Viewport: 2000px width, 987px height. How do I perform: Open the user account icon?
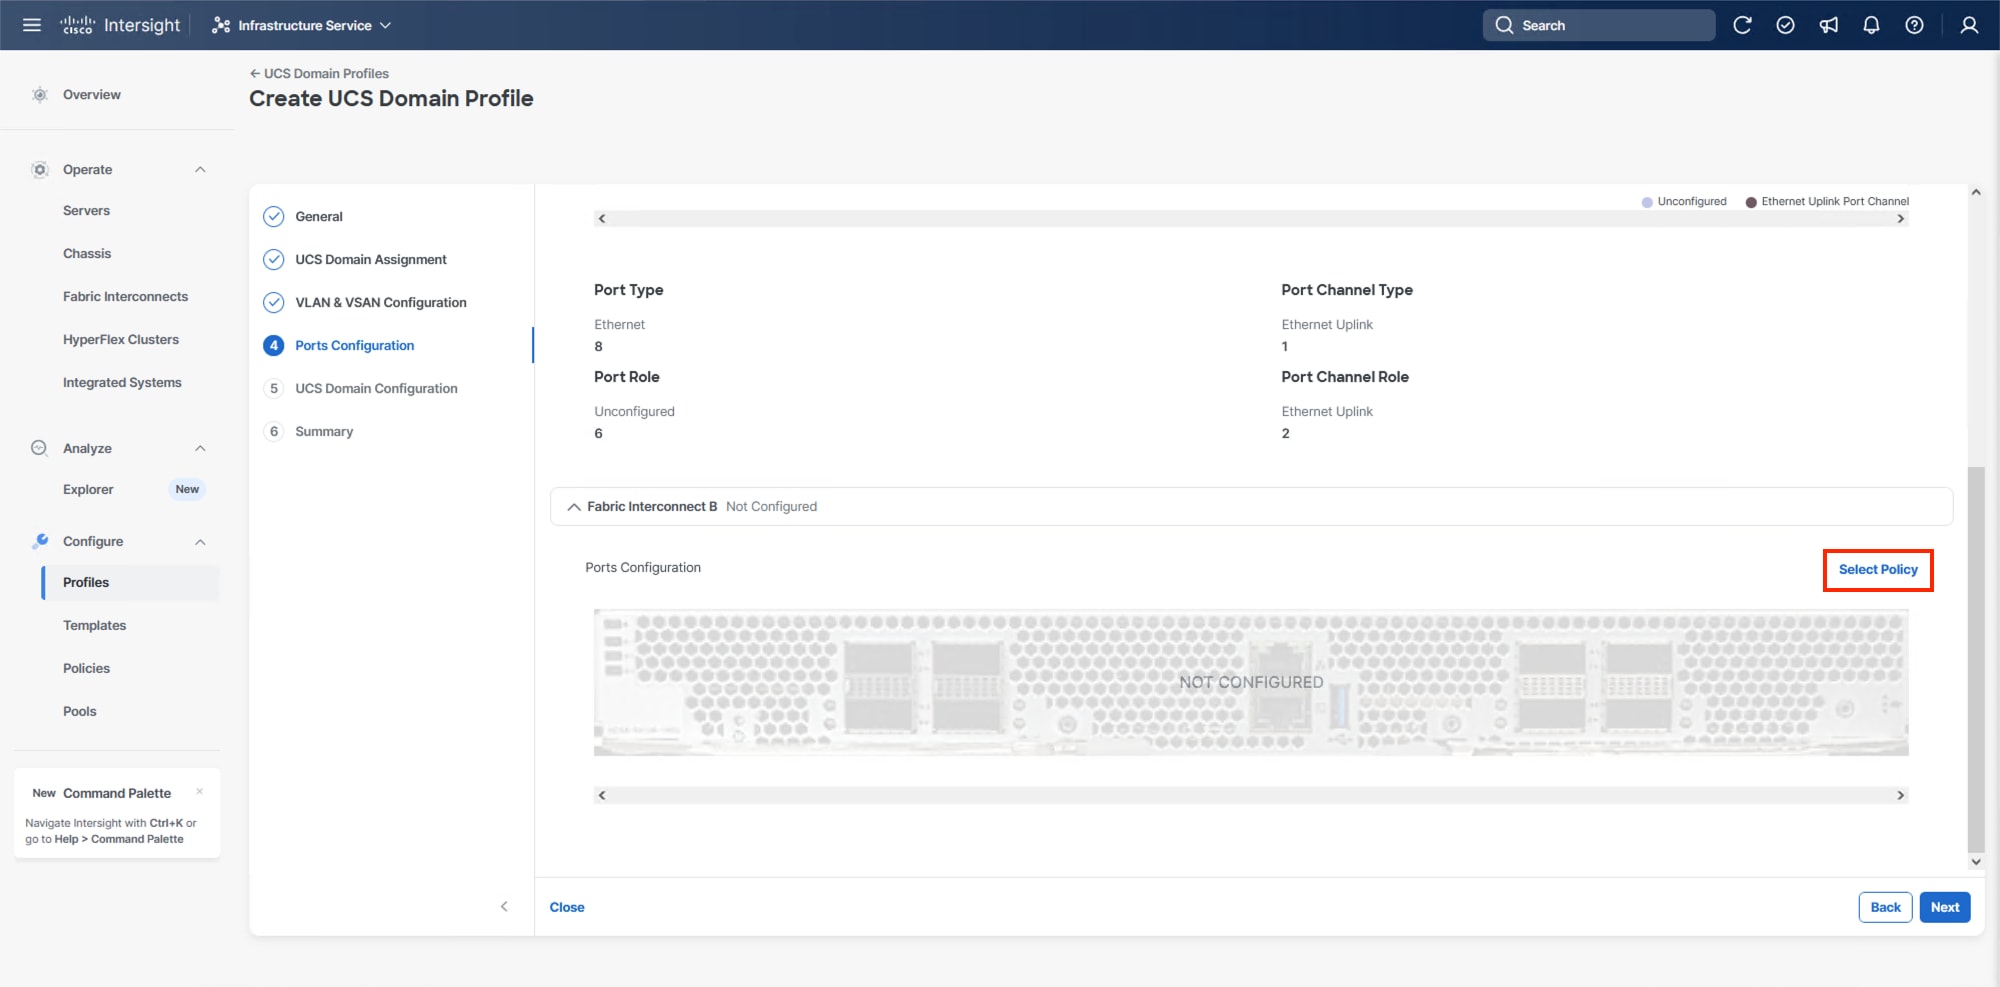1968,25
